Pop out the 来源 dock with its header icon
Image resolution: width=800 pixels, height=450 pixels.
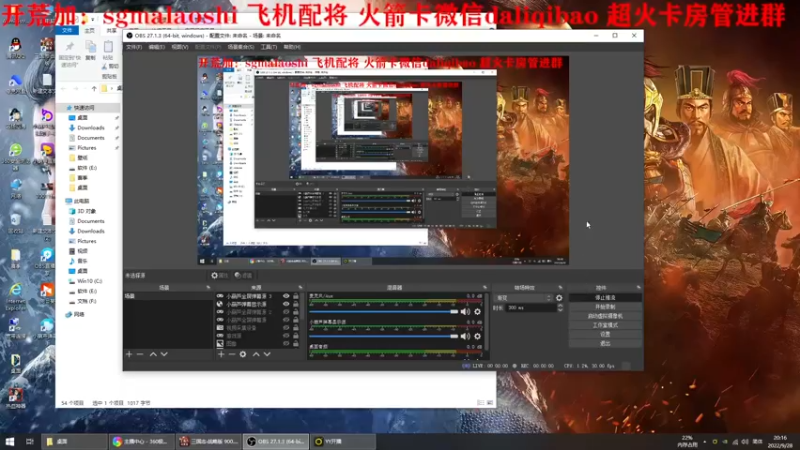tap(300, 288)
